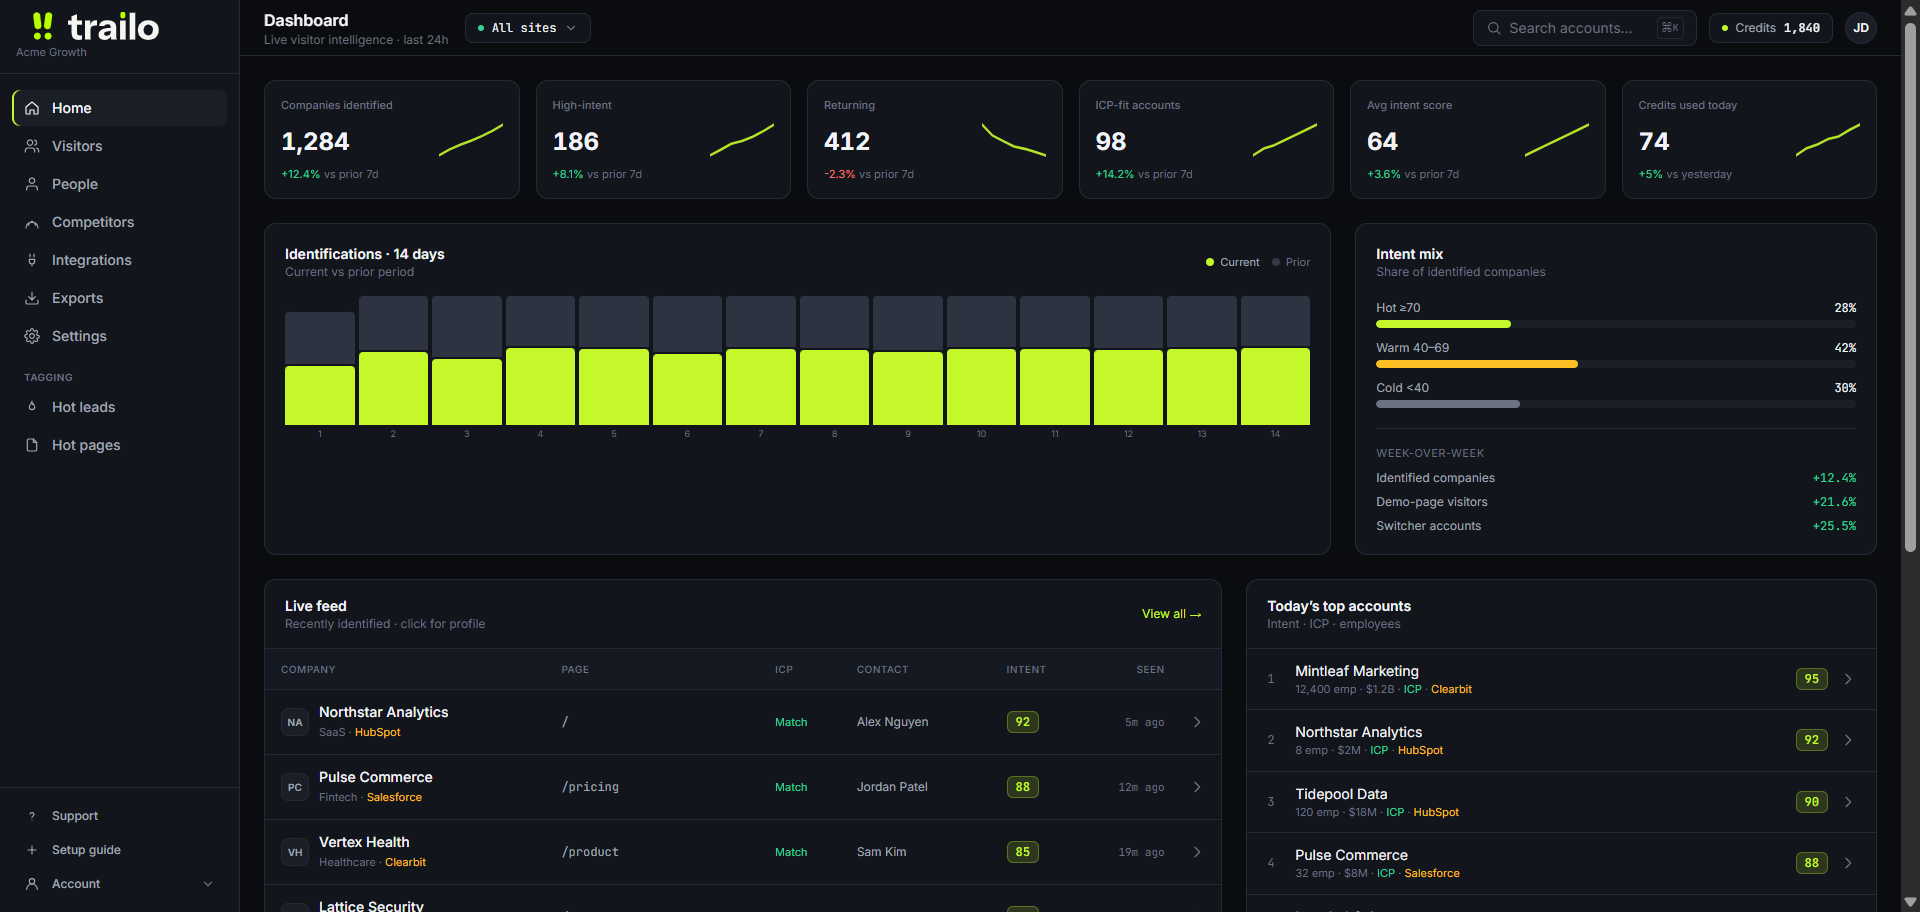Expand the Northstar Analytics live feed row chevron
The image size is (1920, 912).
(1197, 722)
